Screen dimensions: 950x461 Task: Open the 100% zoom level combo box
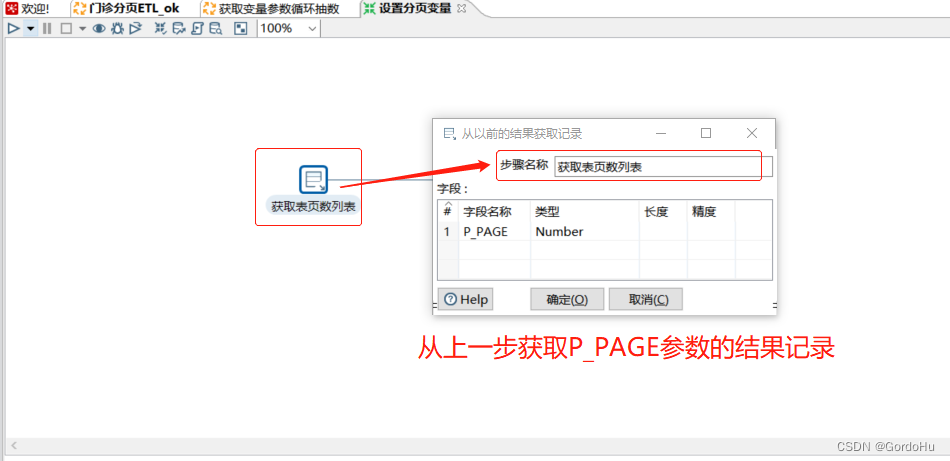(288, 28)
